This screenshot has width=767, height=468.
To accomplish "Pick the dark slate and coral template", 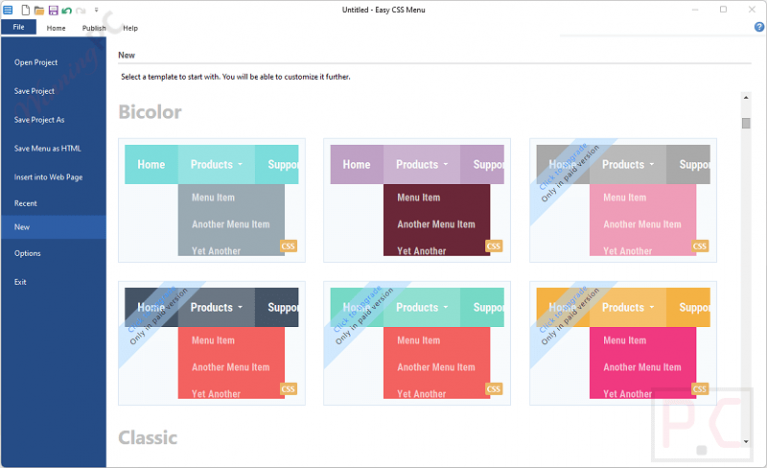I will [x=212, y=343].
